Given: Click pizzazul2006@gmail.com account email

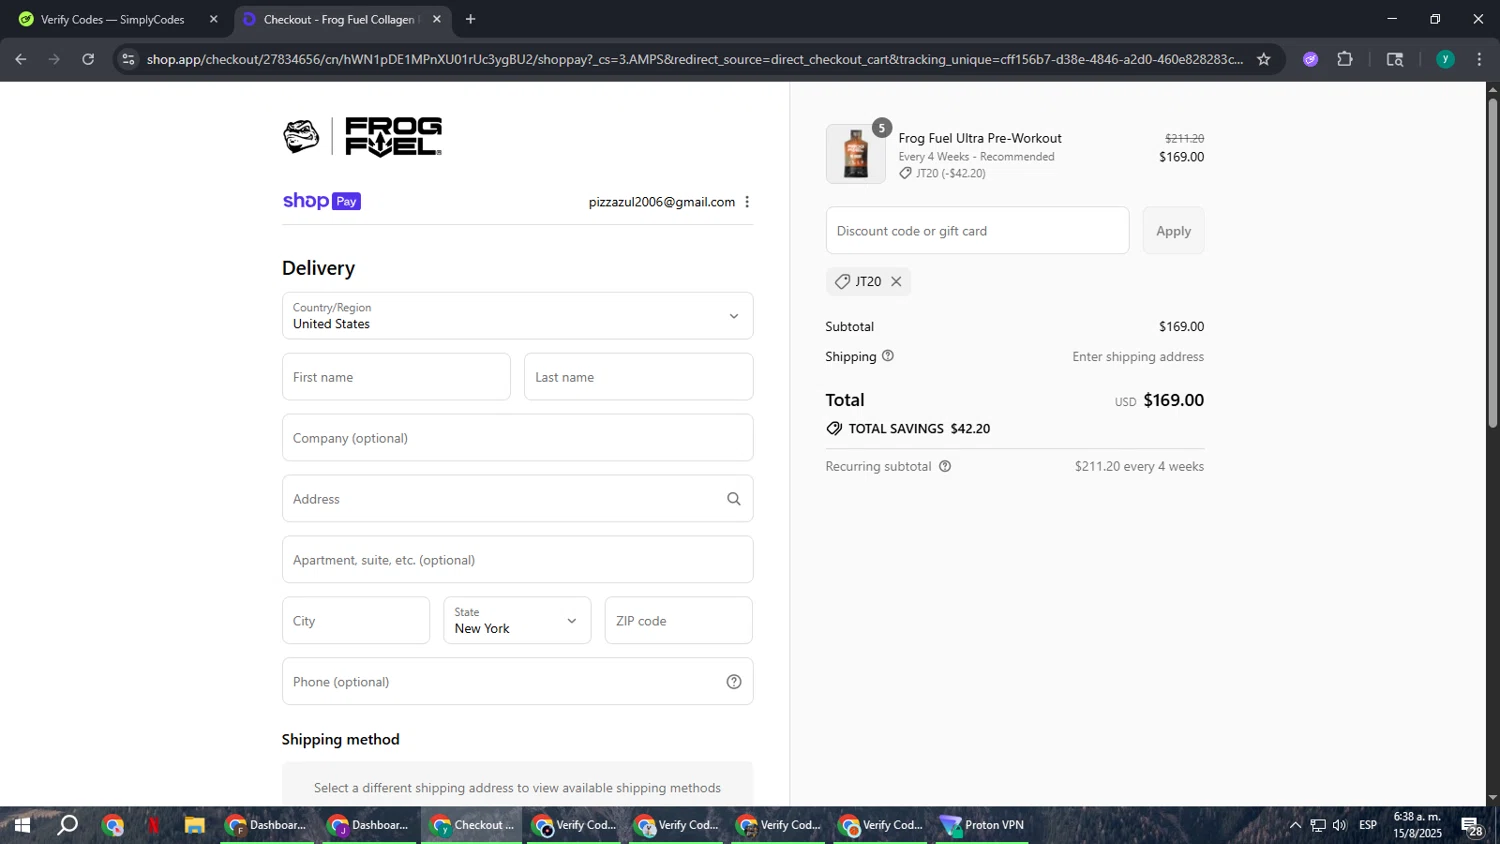Looking at the screenshot, I should tap(661, 202).
